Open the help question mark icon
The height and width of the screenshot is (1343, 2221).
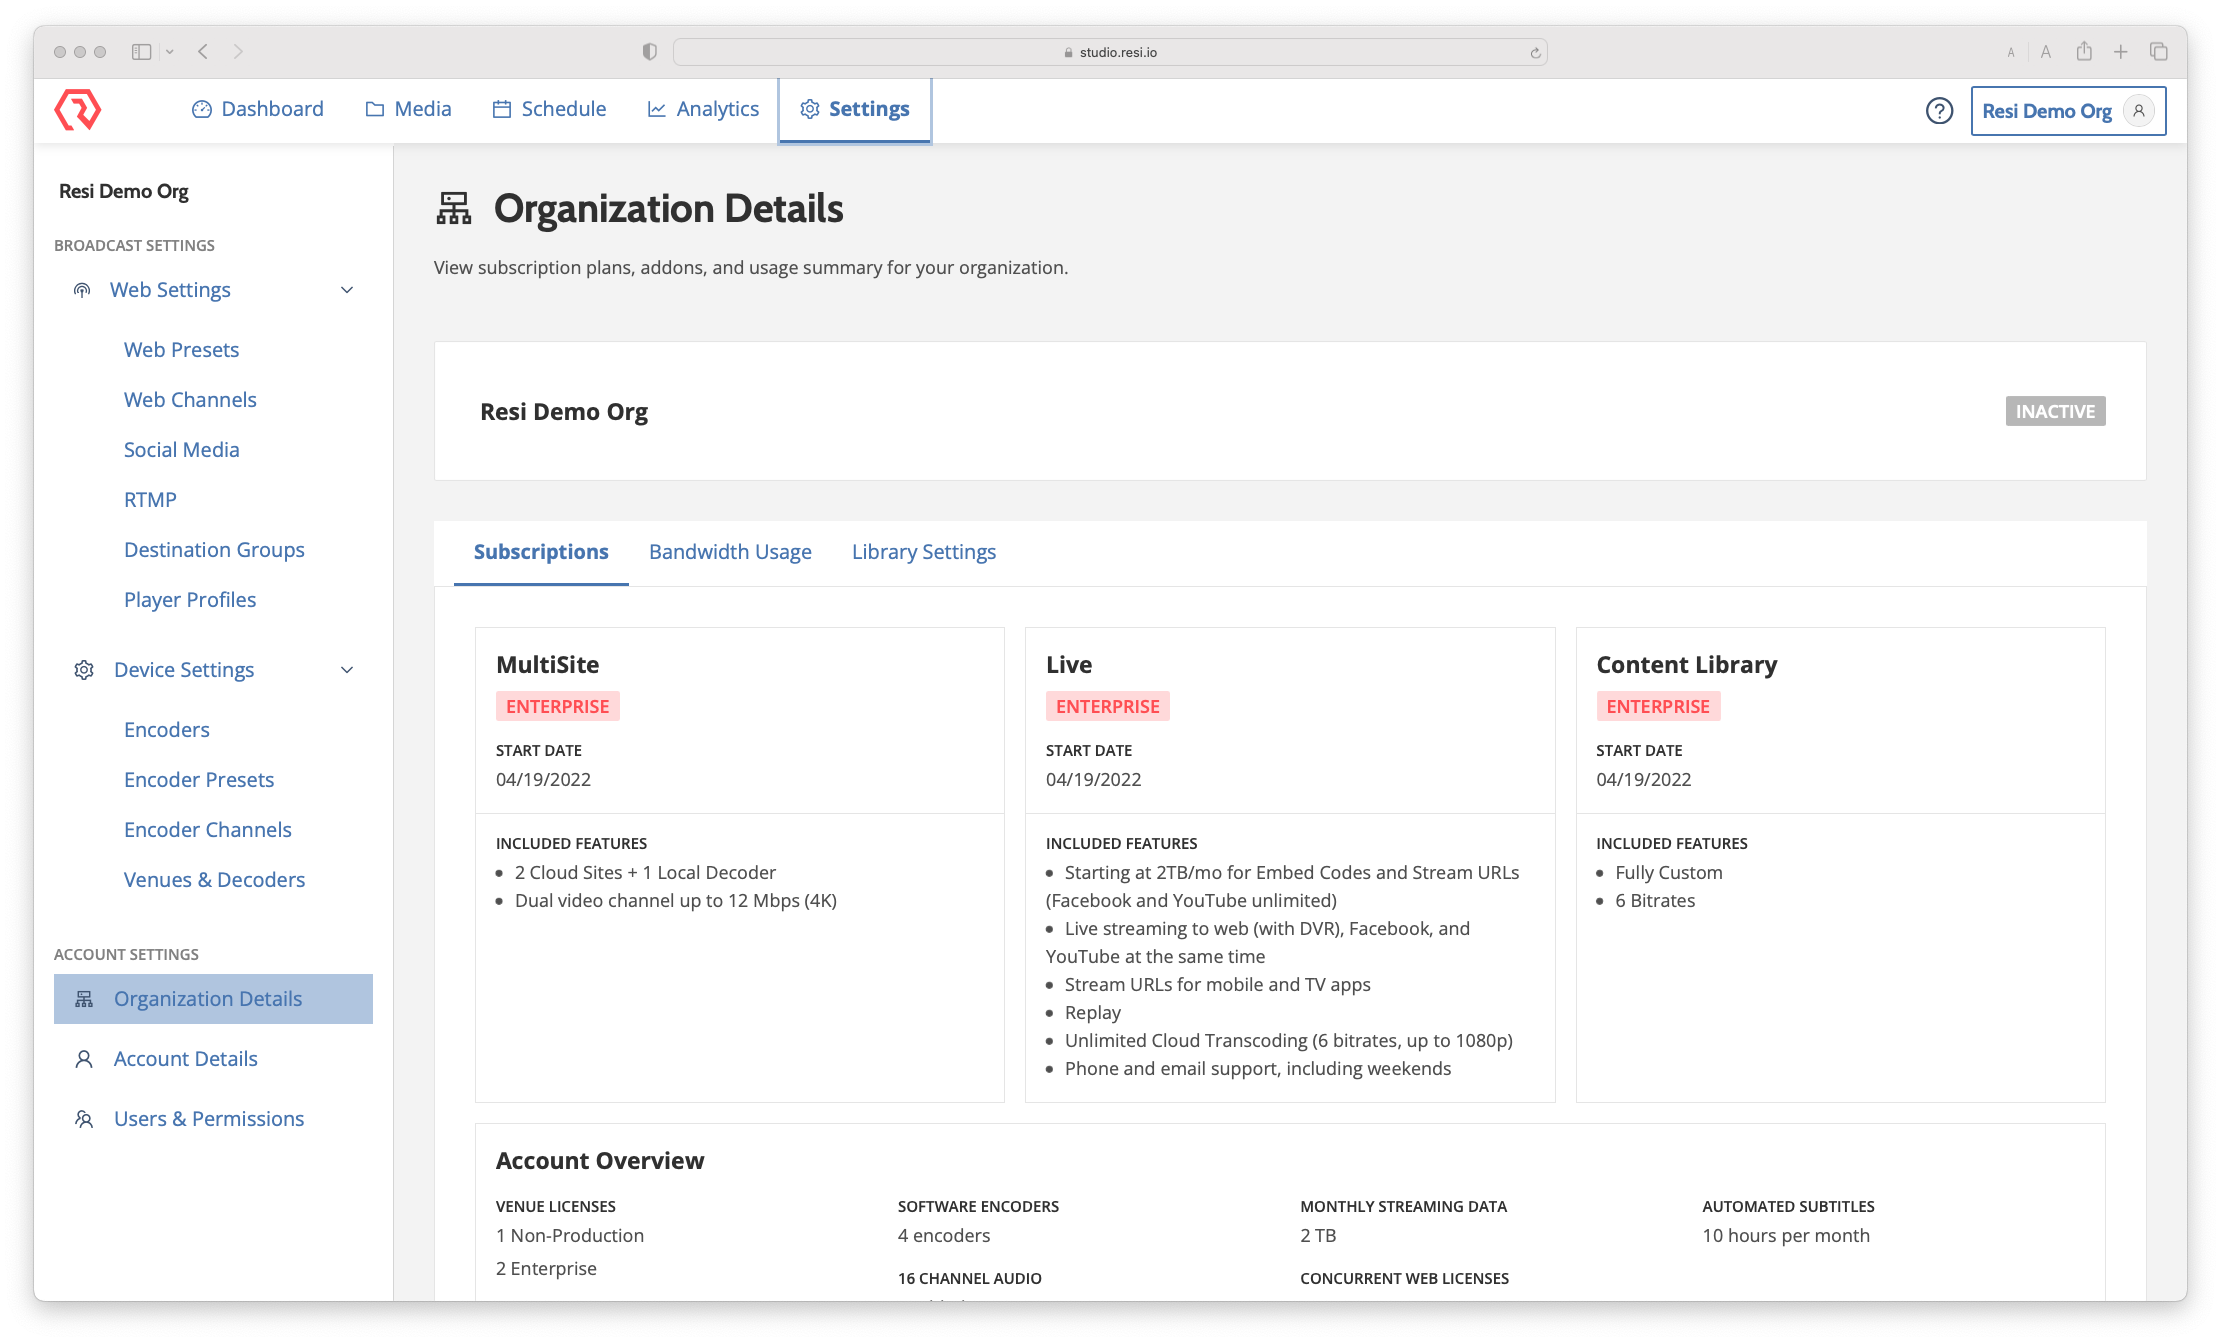pyautogui.click(x=1939, y=111)
